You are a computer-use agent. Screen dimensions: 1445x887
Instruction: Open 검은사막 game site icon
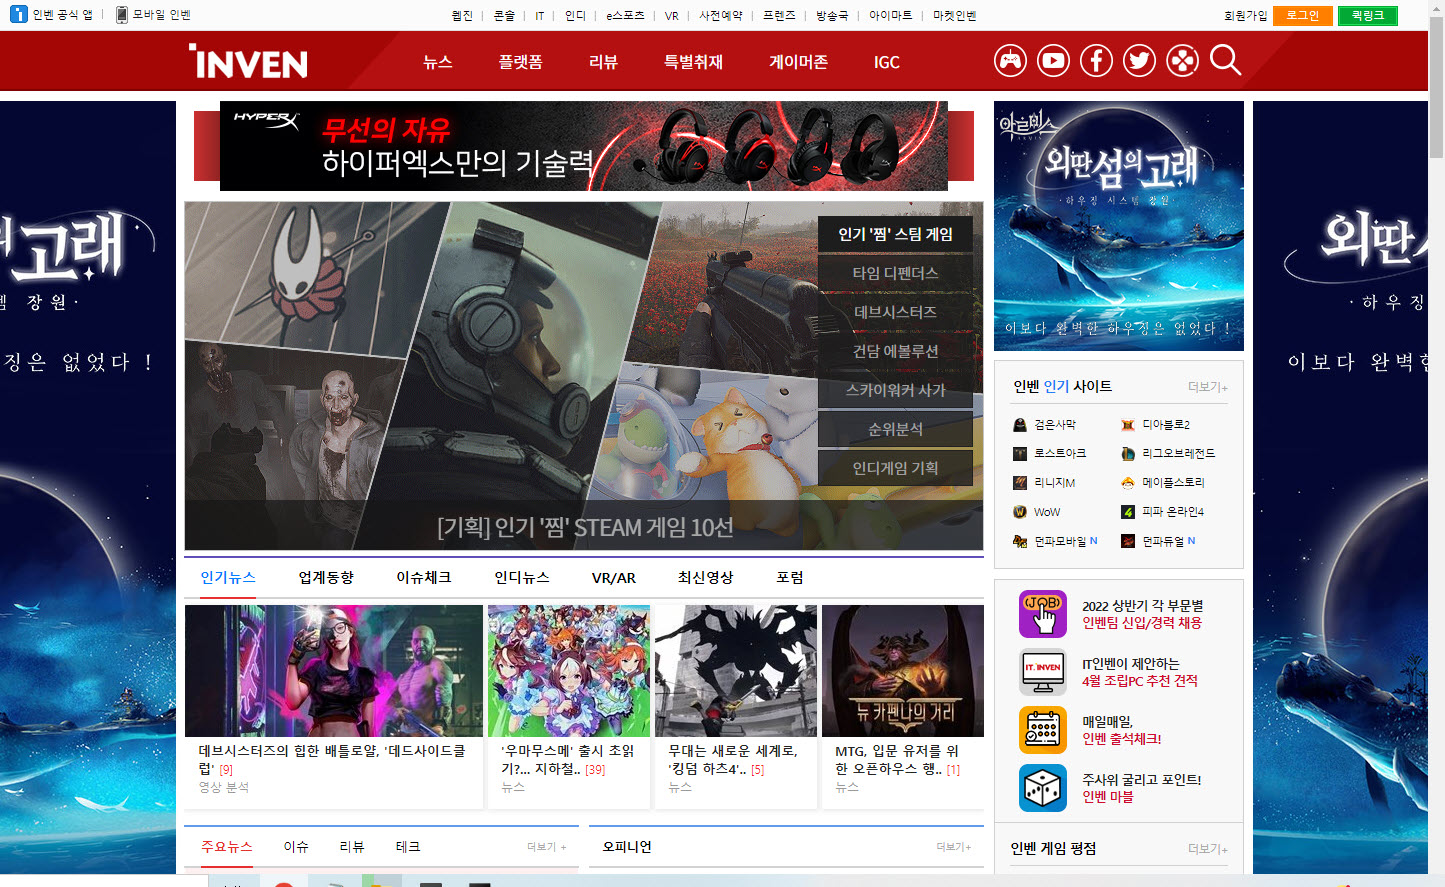point(1020,425)
